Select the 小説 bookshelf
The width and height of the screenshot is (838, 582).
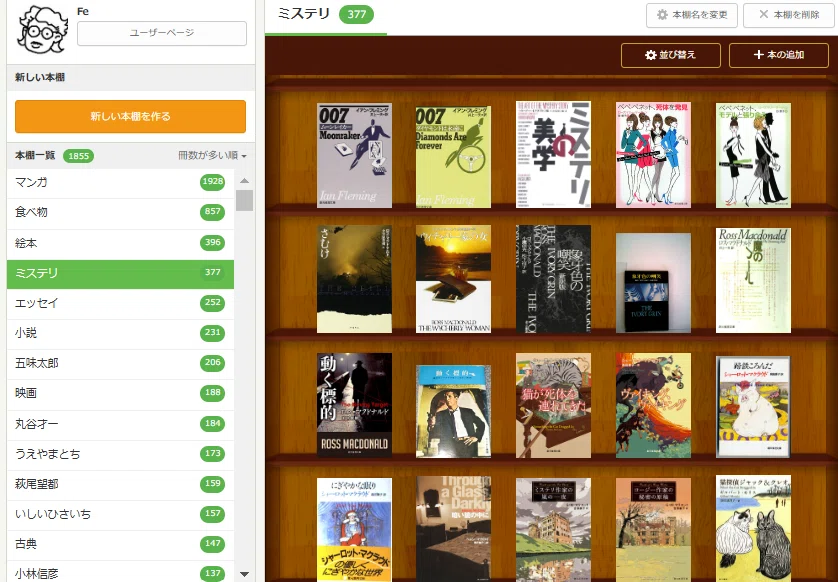click(120, 333)
